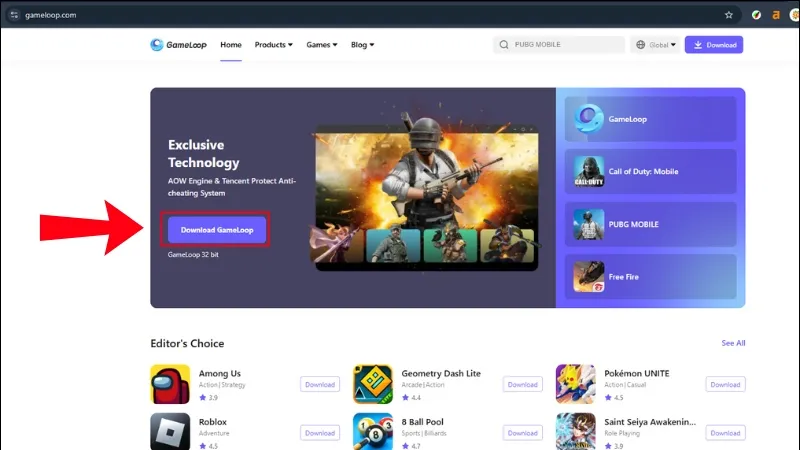Image resolution: width=800 pixels, height=450 pixels.
Task: Click the globe icon in the header
Action: pyautogui.click(x=640, y=45)
